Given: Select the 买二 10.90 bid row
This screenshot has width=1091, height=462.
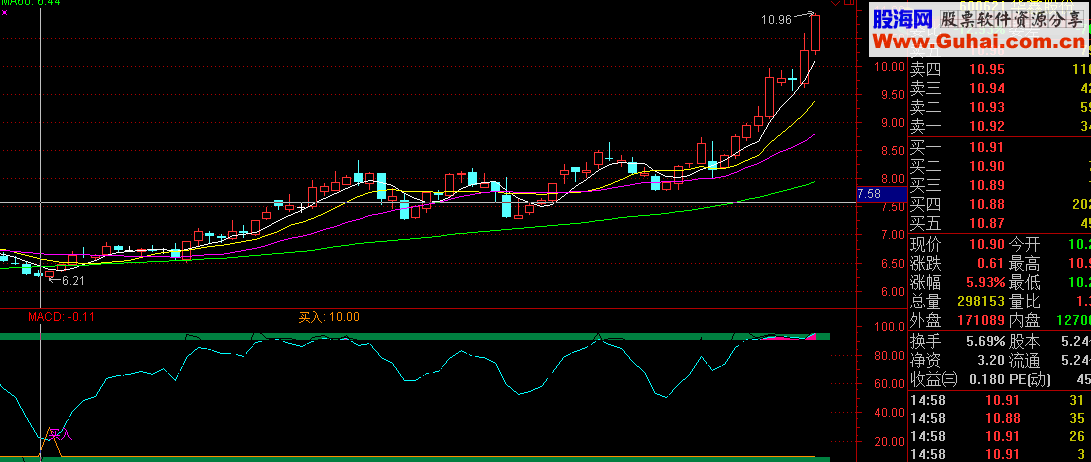Looking at the screenshot, I should pyautogui.click(x=1000, y=166).
